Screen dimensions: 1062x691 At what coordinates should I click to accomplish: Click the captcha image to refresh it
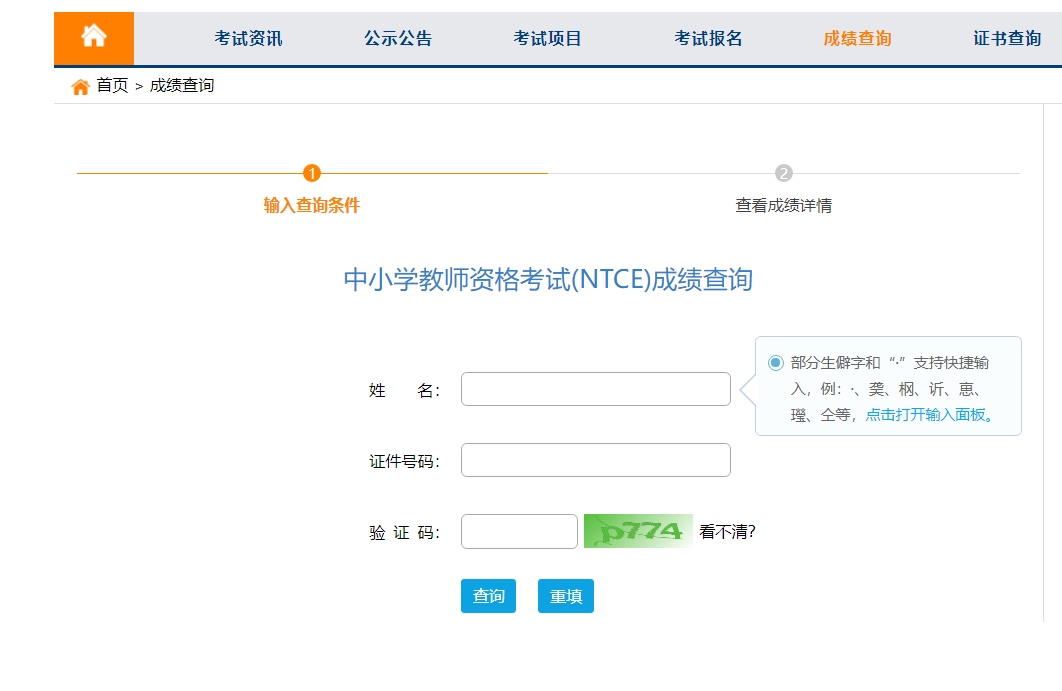[x=638, y=531]
